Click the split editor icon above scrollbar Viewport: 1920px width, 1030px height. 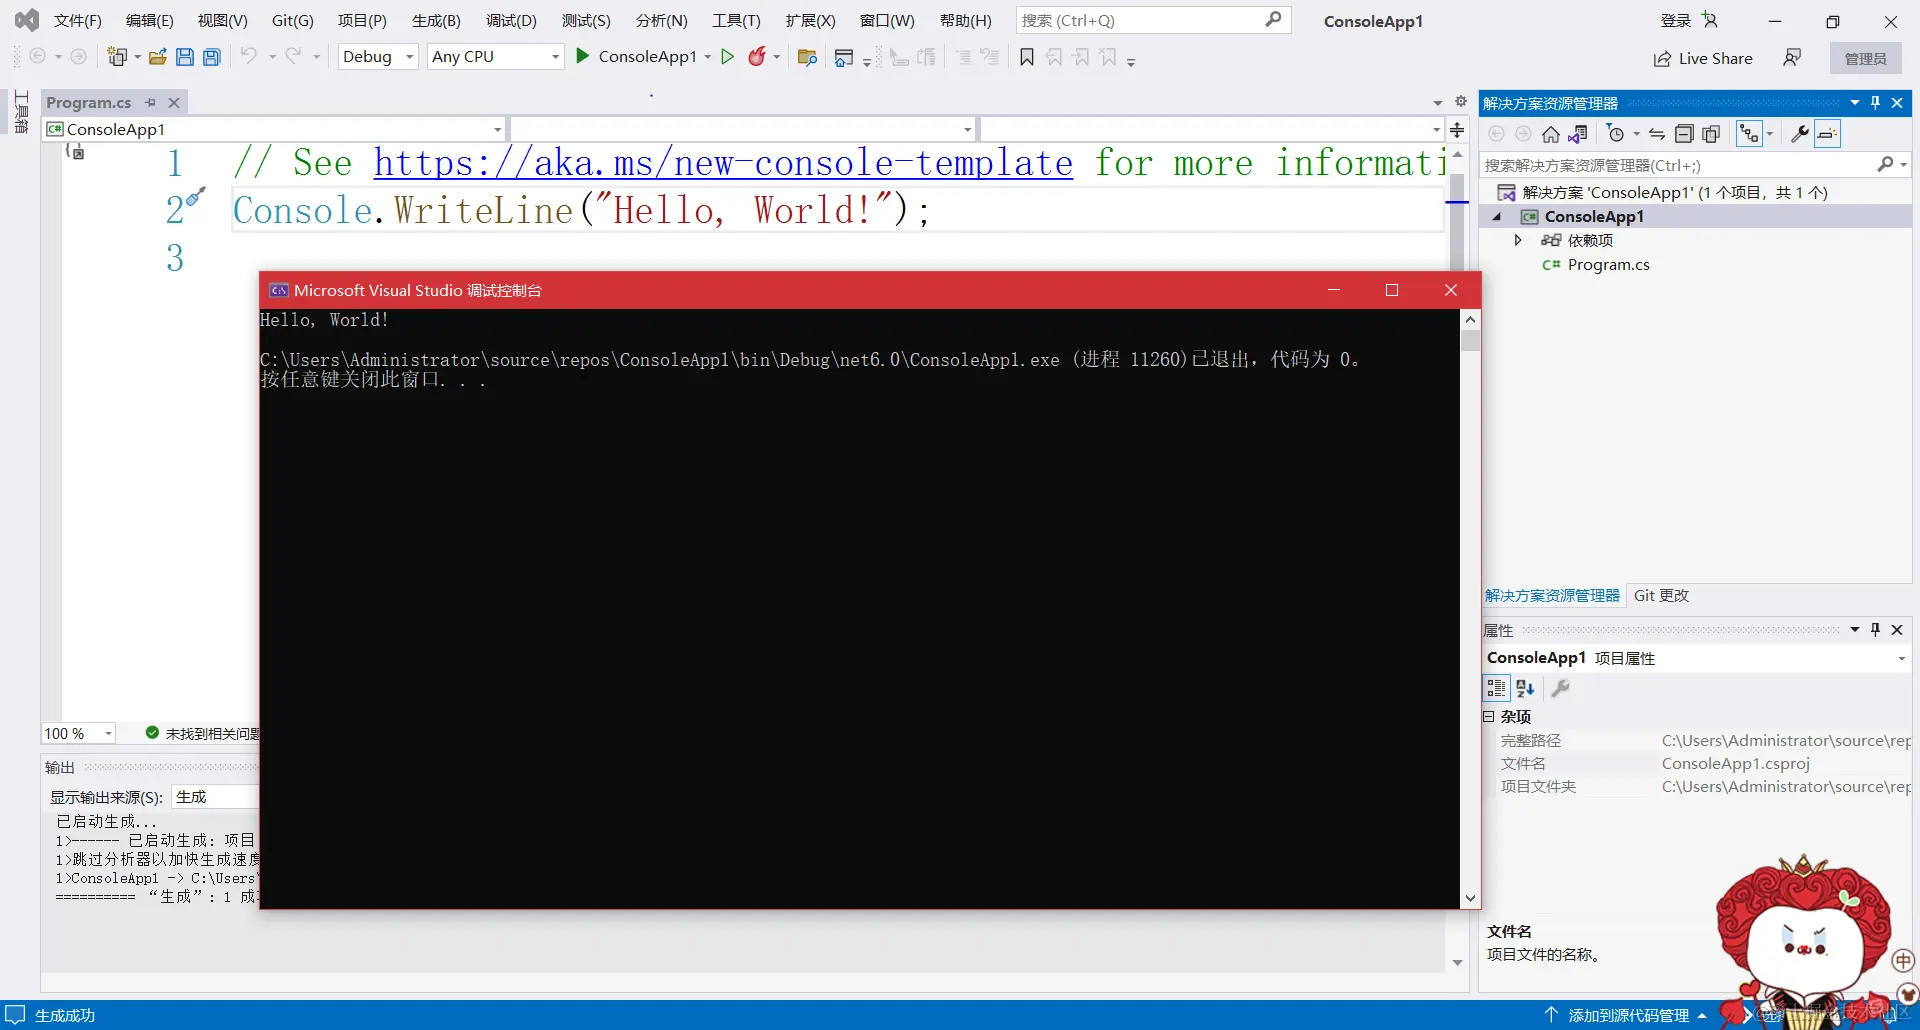pyautogui.click(x=1457, y=130)
